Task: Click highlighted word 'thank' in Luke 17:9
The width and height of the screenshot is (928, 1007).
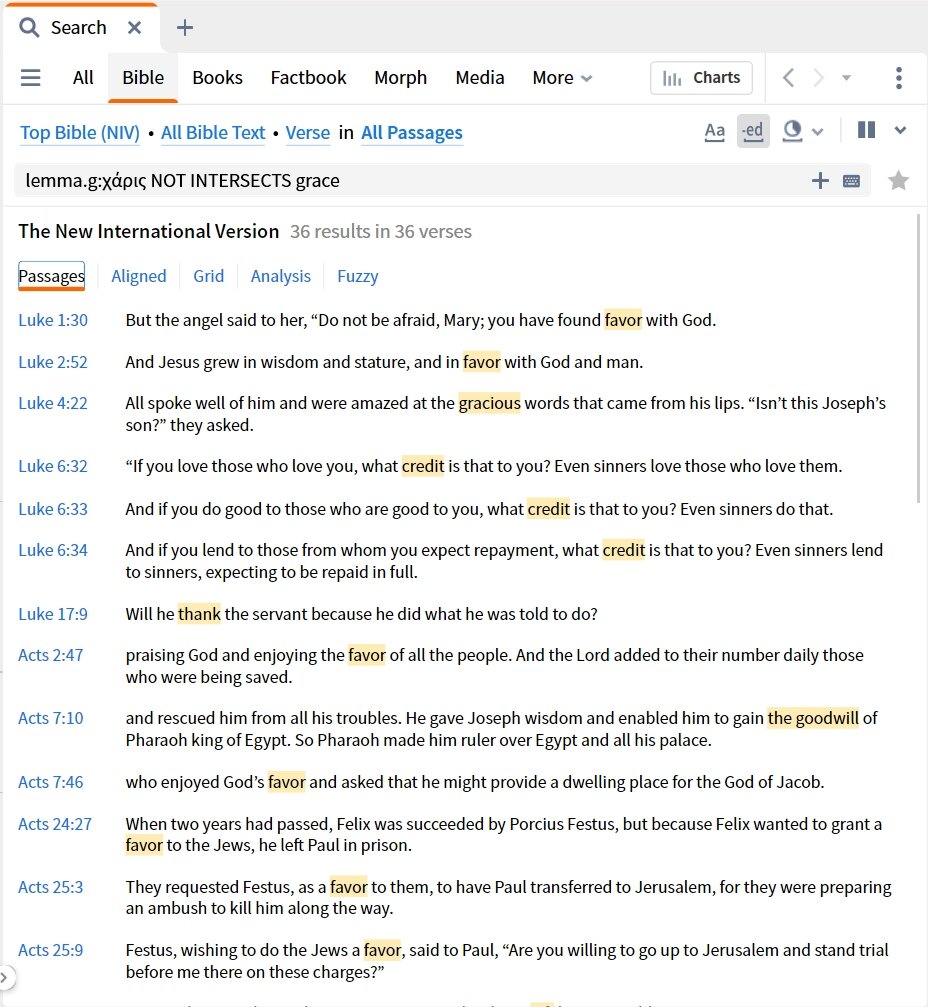Action: [x=199, y=614]
